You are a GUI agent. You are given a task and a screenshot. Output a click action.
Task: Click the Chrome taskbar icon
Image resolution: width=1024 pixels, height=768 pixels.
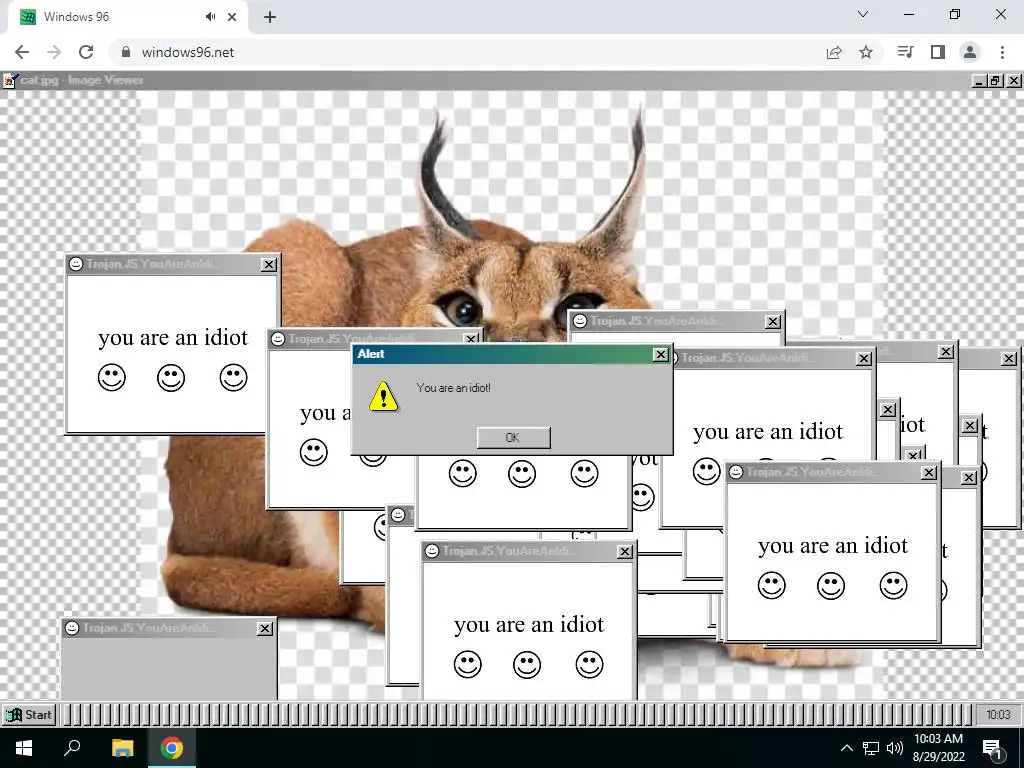172,748
